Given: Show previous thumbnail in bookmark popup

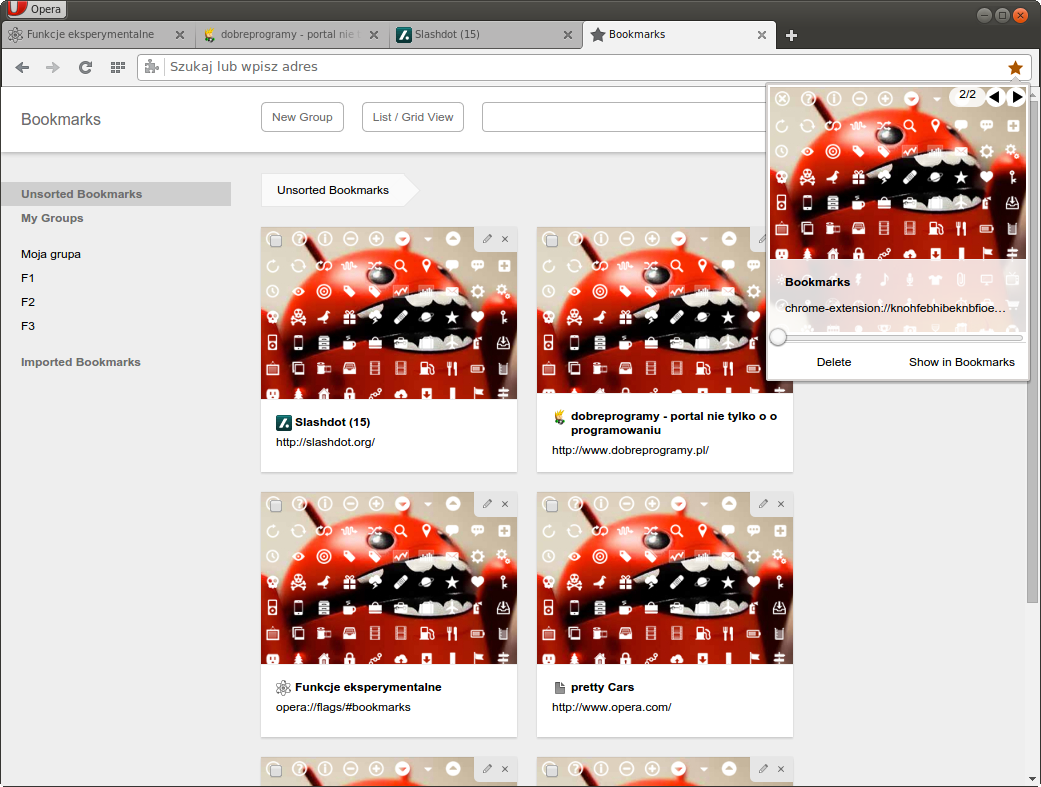Looking at the screenshot, I should click(995, 97).
